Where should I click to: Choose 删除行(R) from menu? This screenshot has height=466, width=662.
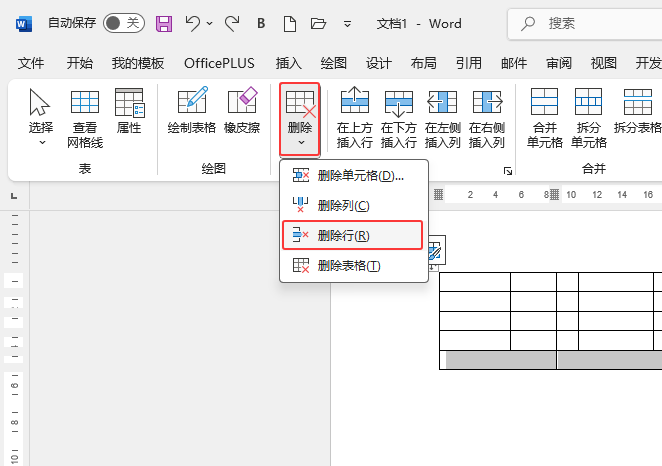click(x=353, y=235)
